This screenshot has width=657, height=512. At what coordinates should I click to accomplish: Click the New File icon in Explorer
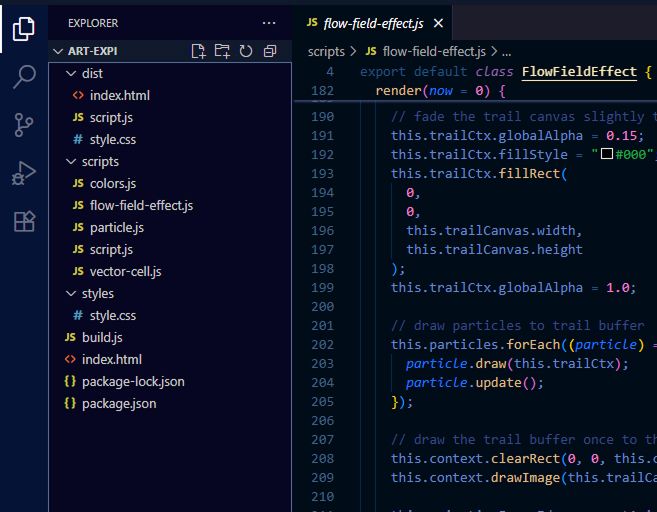(x=198, y=51)
